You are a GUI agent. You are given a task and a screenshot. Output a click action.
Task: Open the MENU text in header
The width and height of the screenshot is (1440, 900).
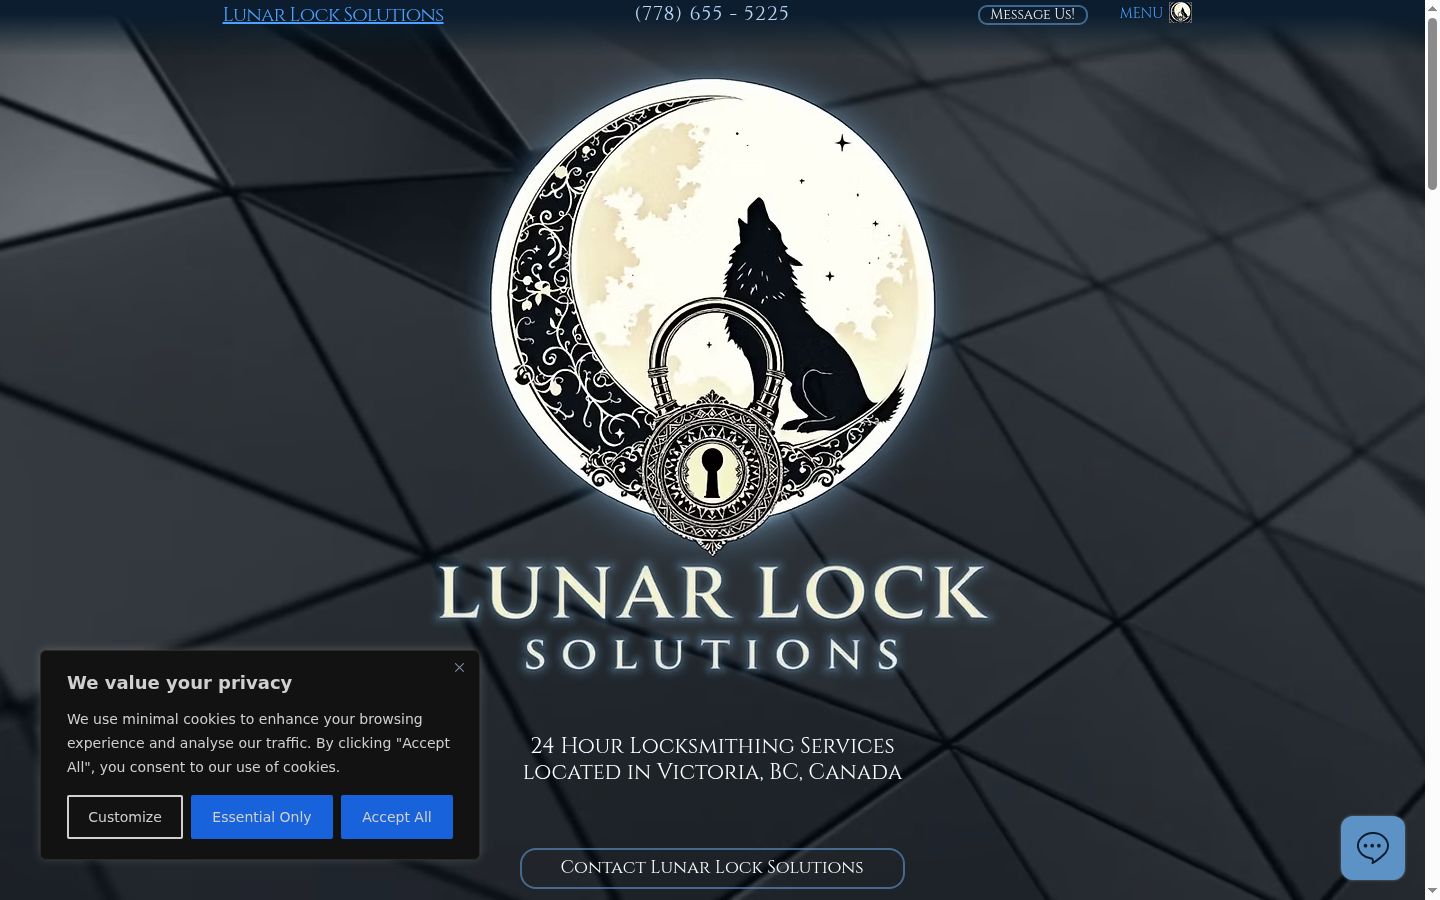coord(1141,13)
